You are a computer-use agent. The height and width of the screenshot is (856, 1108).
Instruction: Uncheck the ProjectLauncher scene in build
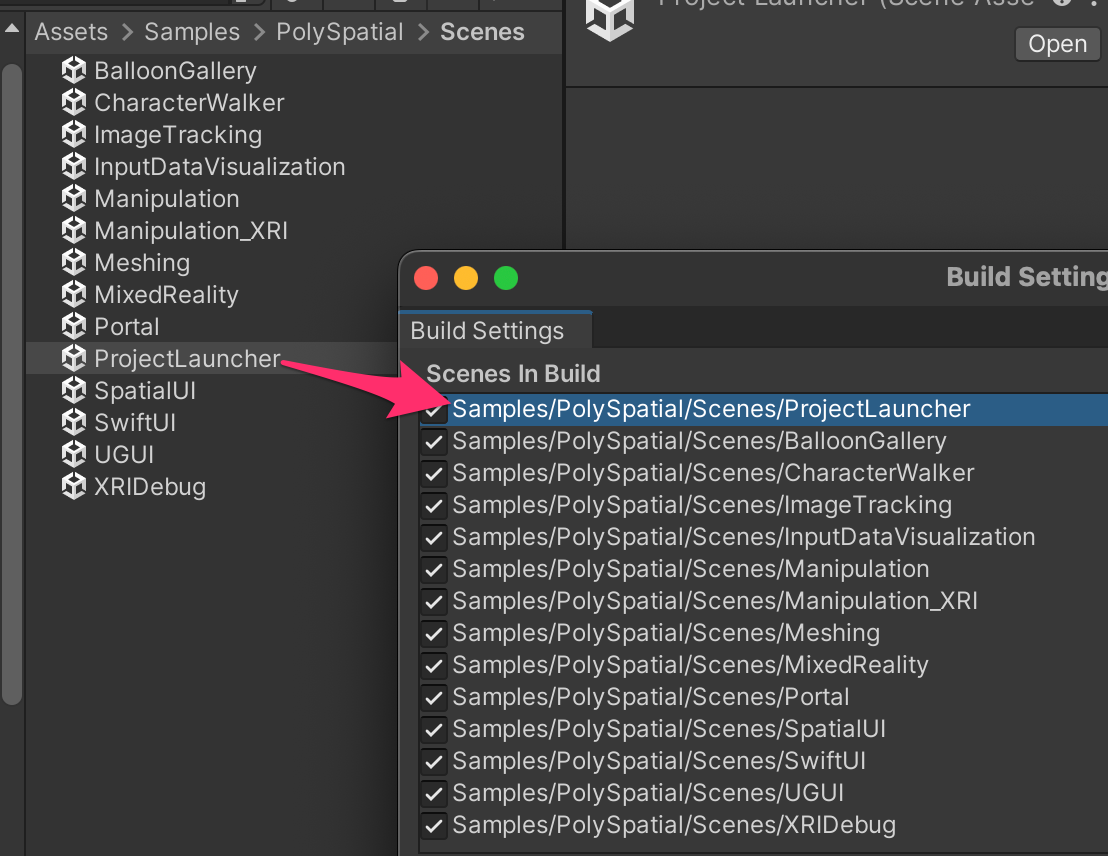(x=433, y=409)
